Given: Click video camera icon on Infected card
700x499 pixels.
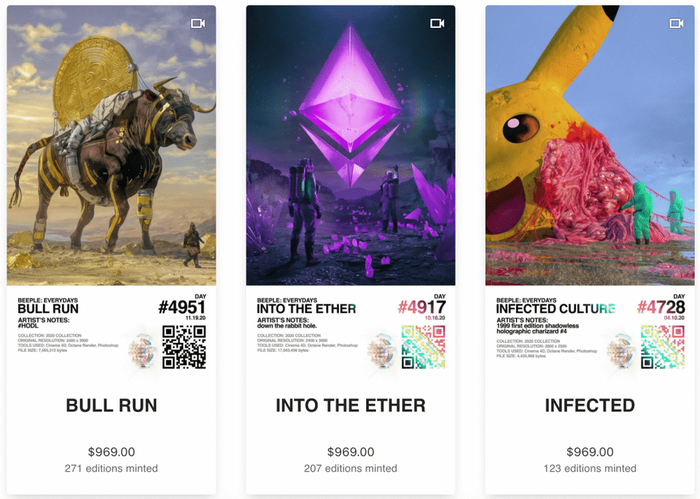Looking at the screenshot, I should 676,23.
